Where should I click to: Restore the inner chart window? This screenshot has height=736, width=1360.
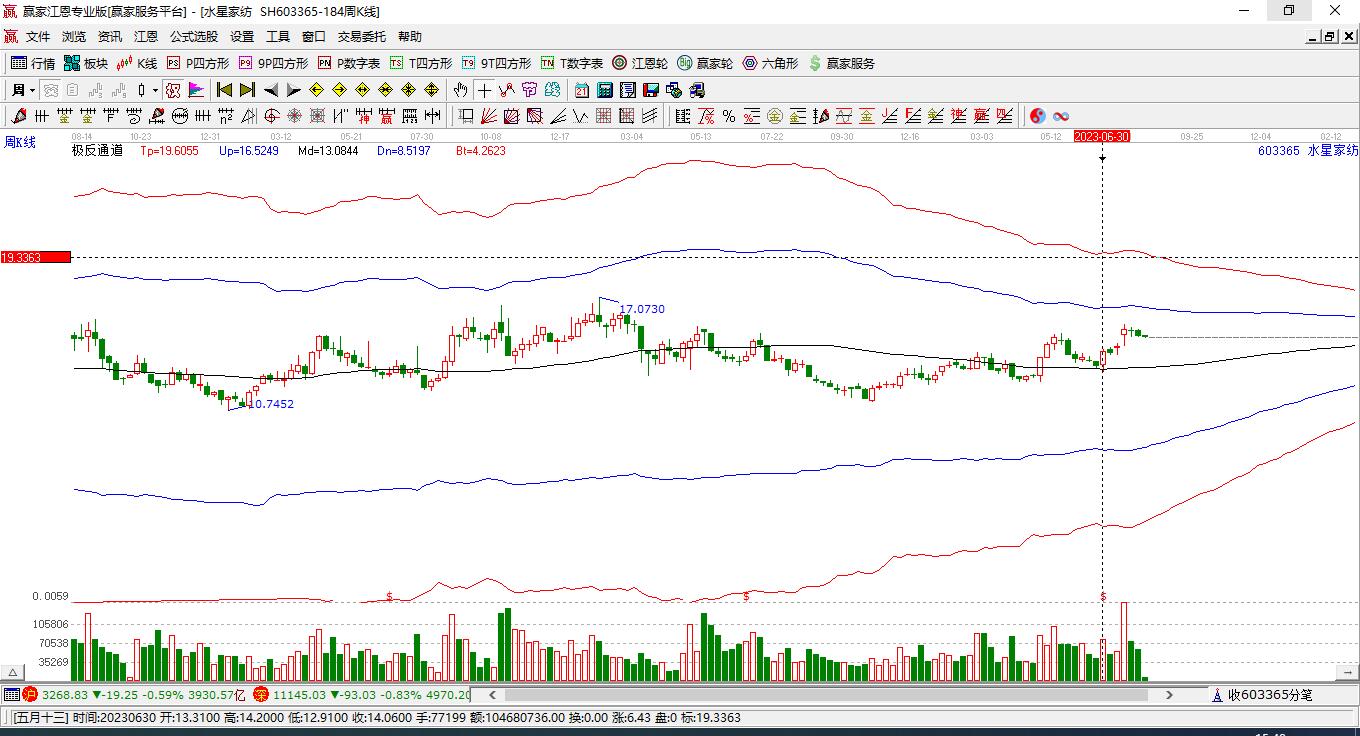pos(1330,37)
